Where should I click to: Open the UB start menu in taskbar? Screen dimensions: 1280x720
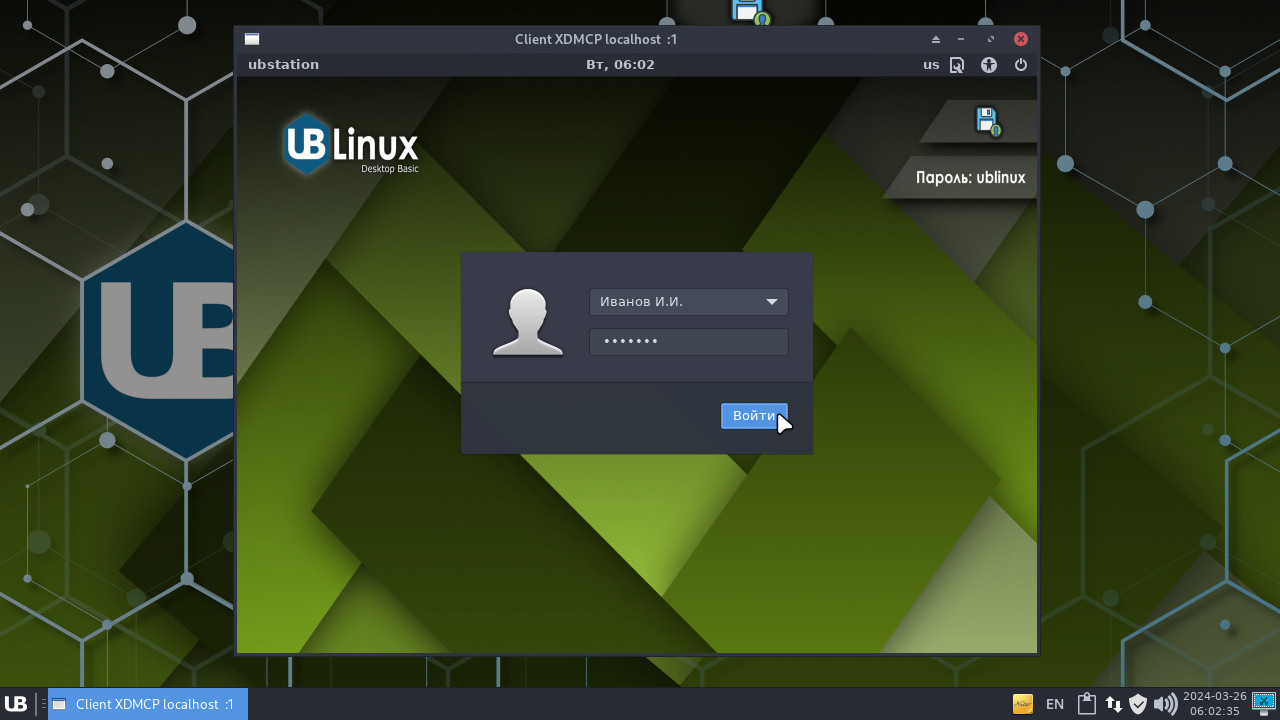point(16,704)
